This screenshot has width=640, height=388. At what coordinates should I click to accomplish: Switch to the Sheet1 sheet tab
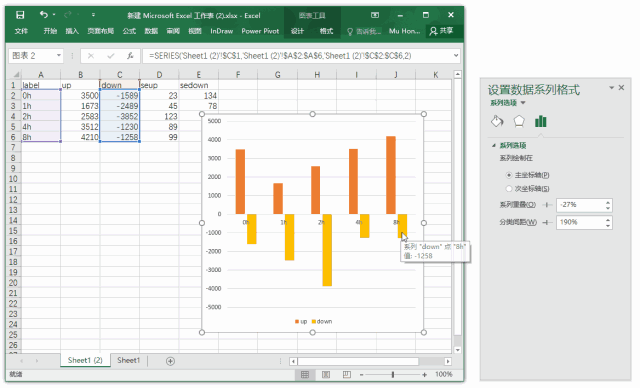[x=129, y=360]
